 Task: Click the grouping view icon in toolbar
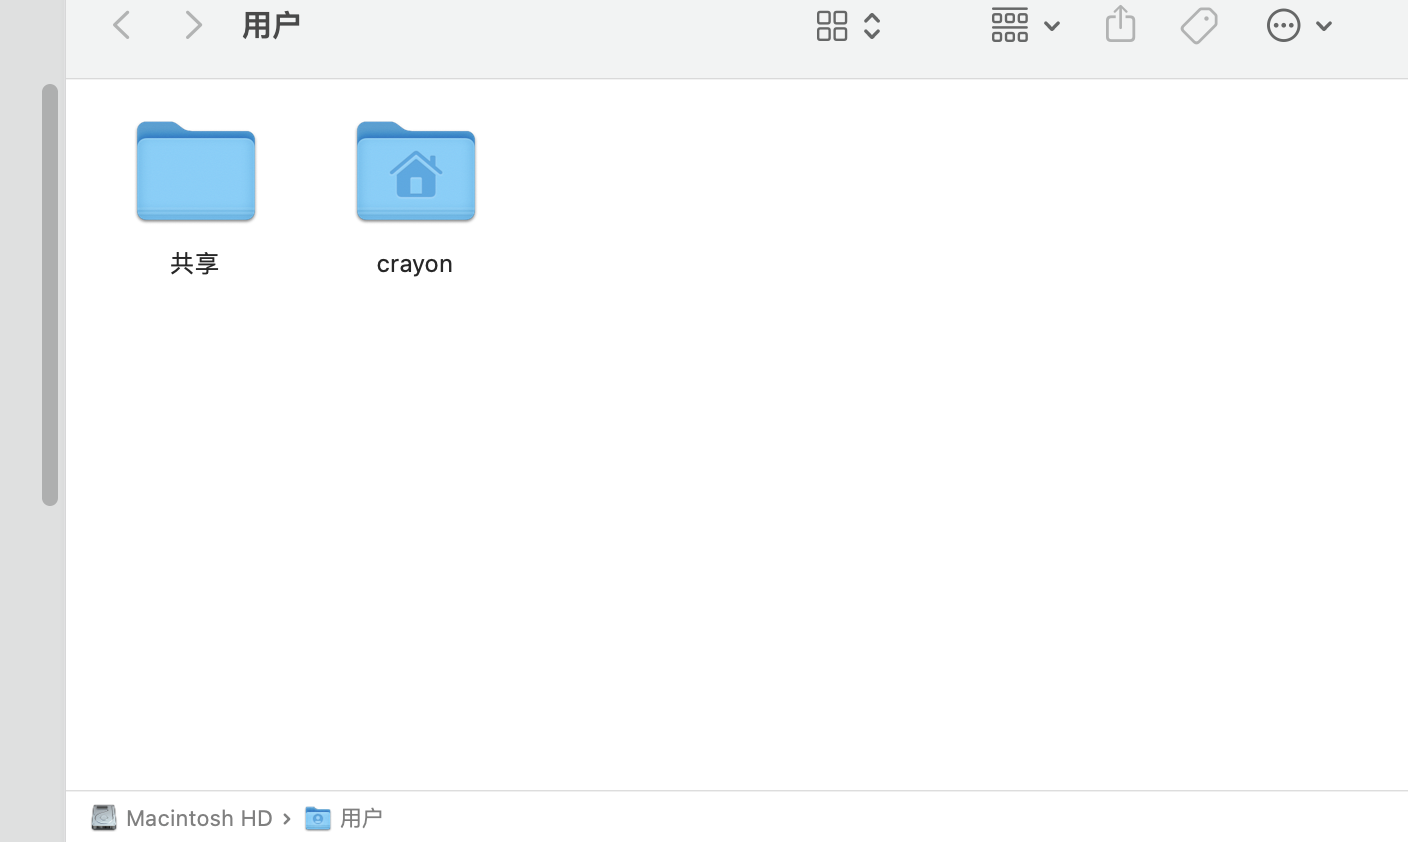coord(1010,25)
